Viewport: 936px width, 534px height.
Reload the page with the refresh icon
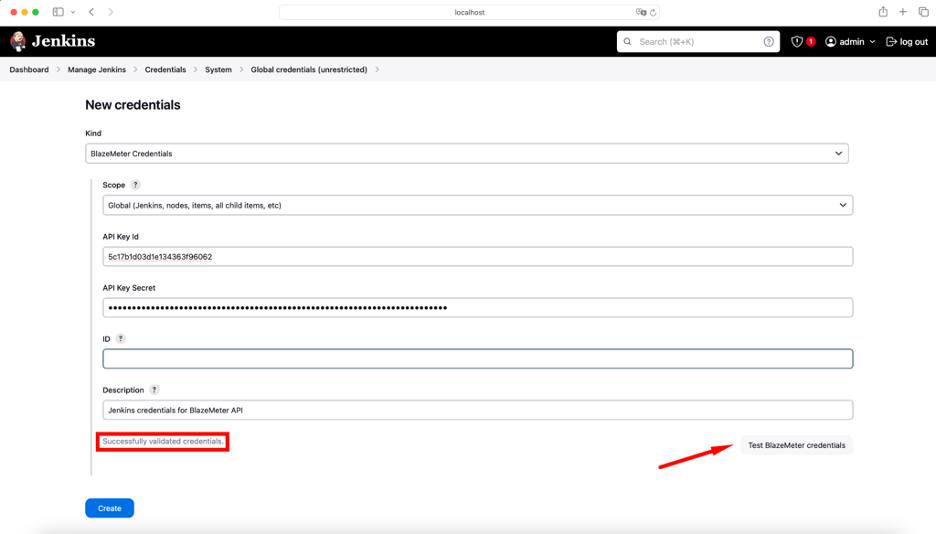pos(653,12)
